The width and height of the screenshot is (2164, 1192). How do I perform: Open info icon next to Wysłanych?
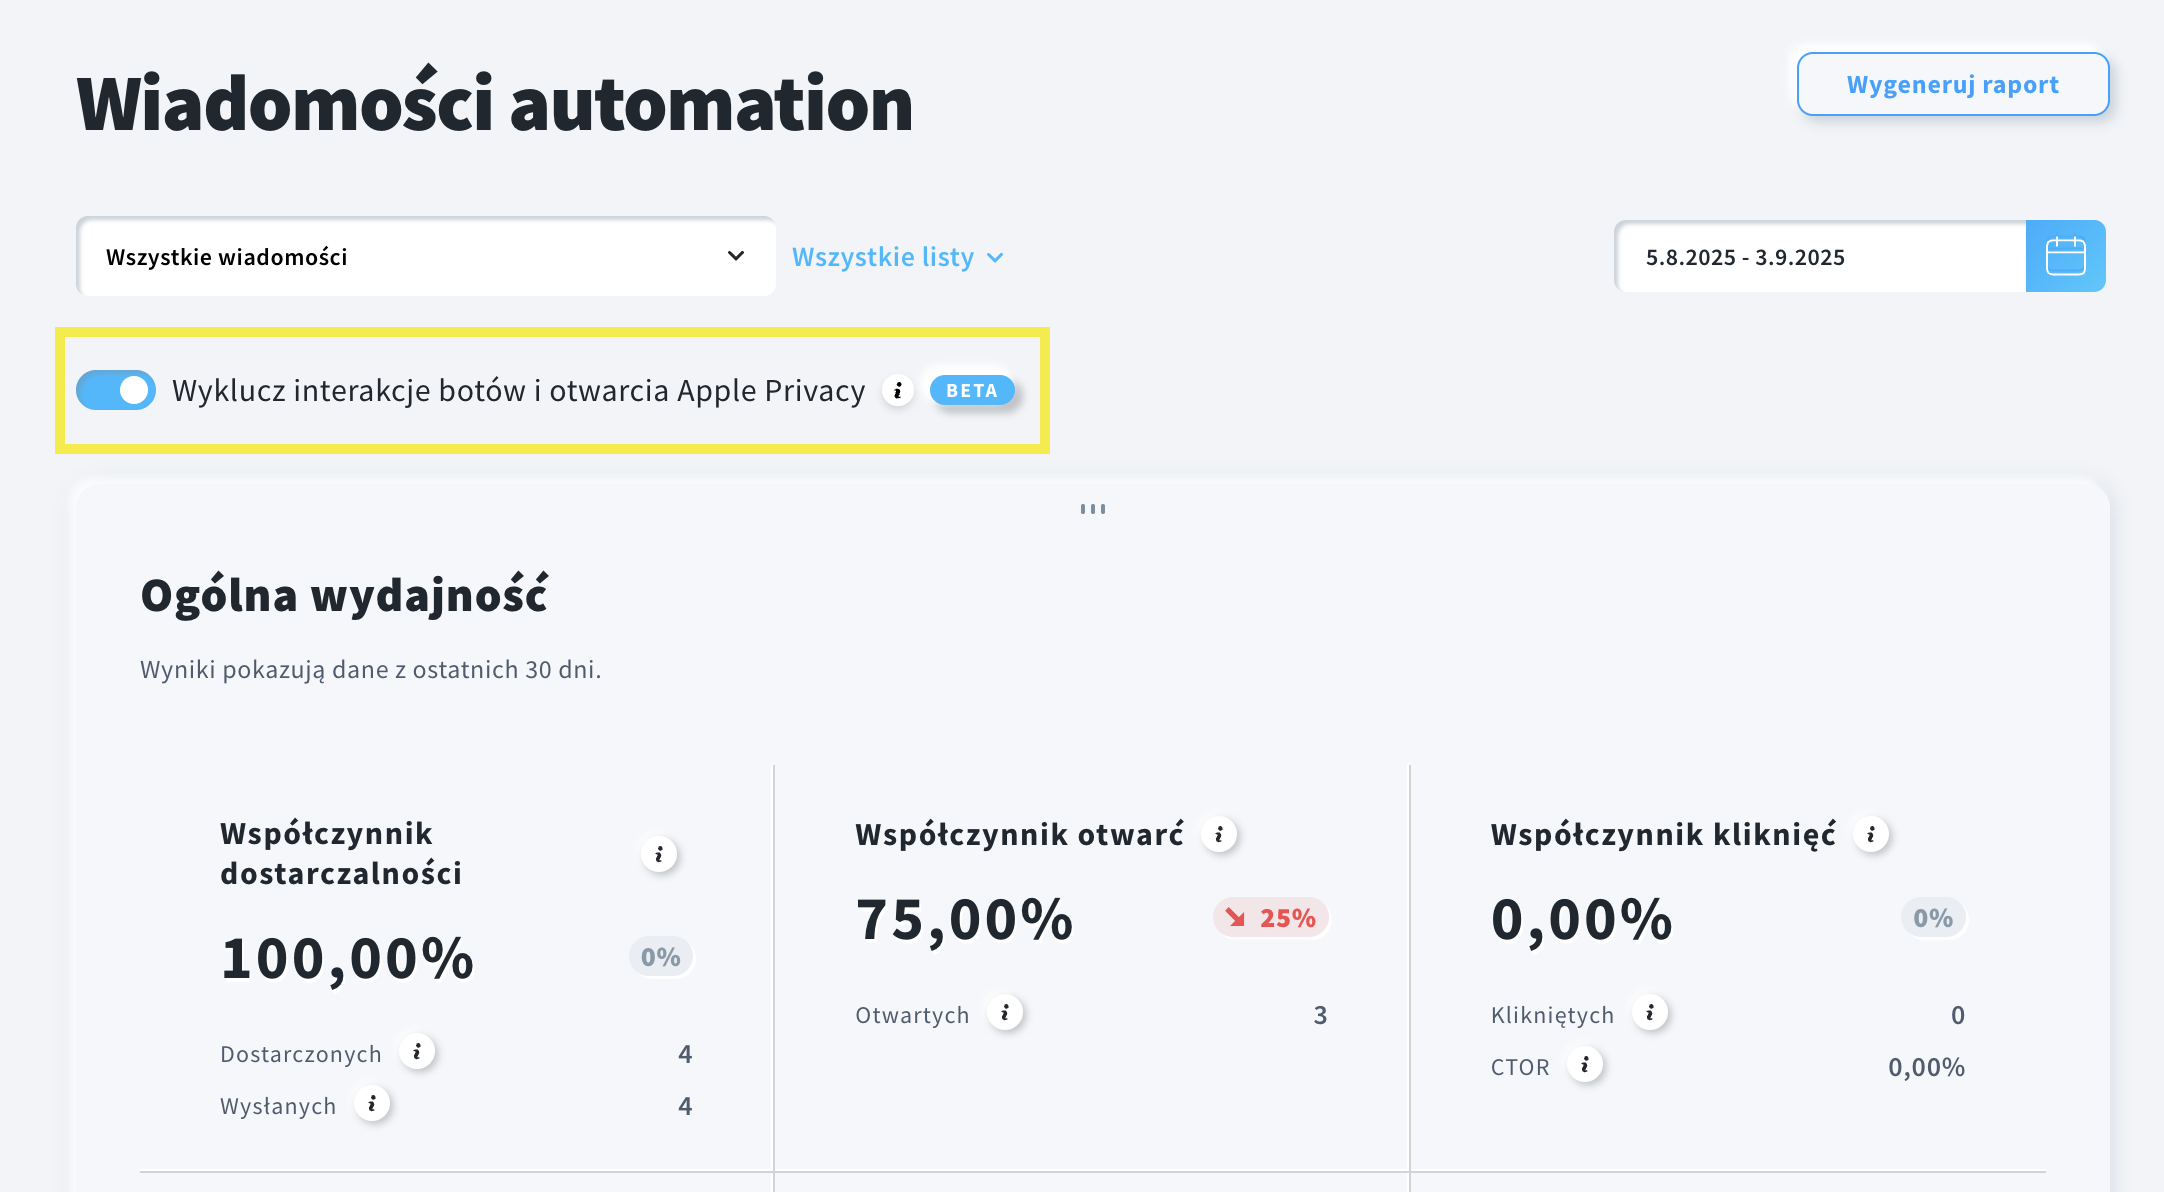(372, 1104)
